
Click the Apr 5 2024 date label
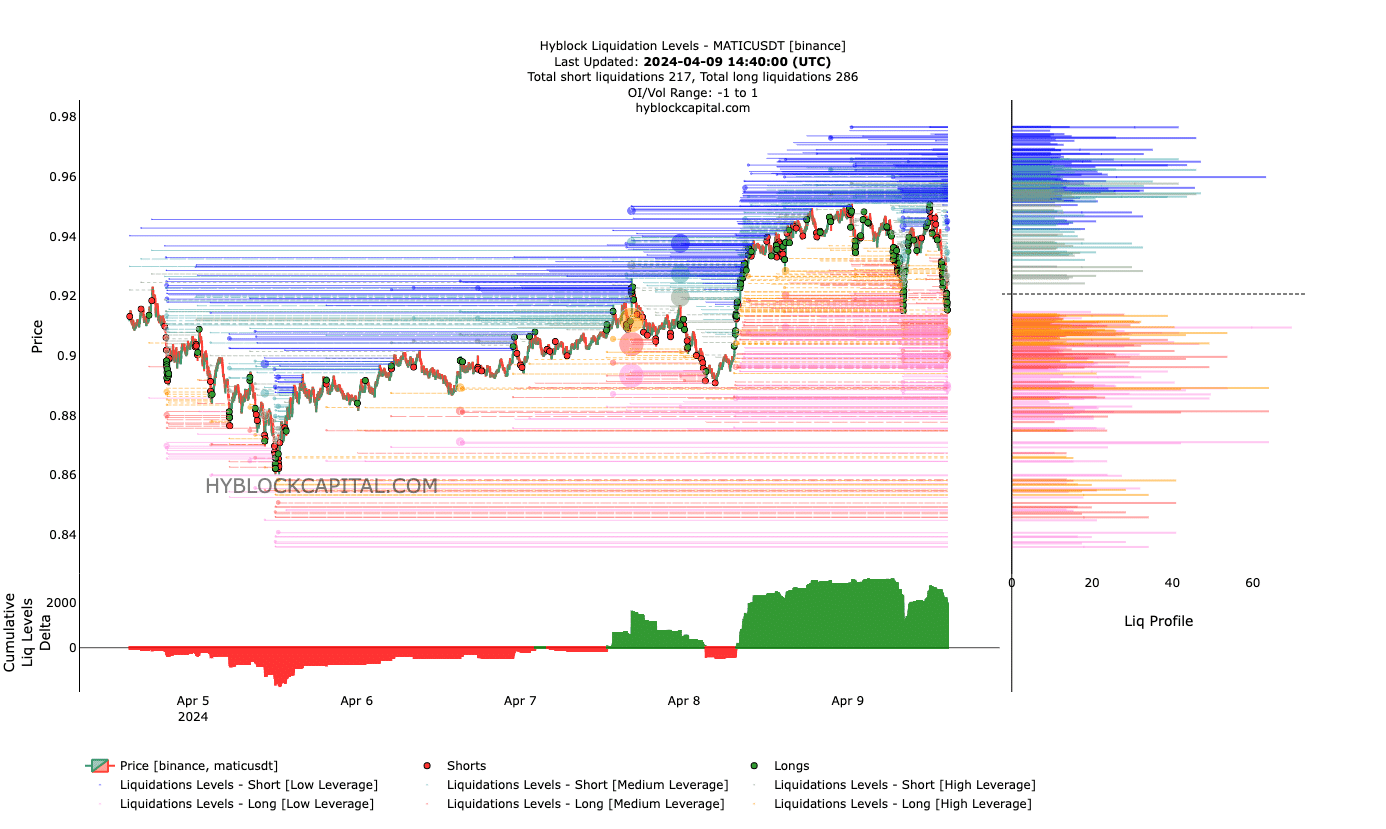[193, 708]
